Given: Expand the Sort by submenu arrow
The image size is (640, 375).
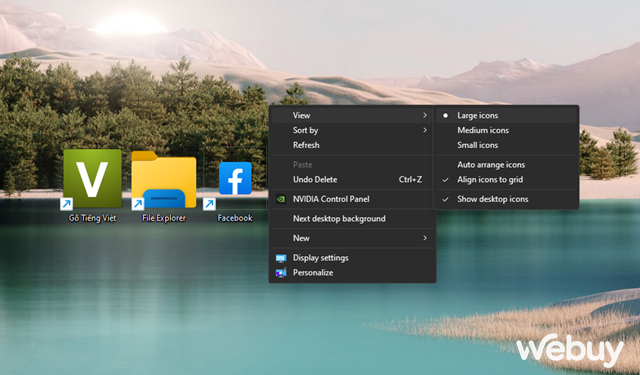Looking at the screenshot, I should click(425, 130).
